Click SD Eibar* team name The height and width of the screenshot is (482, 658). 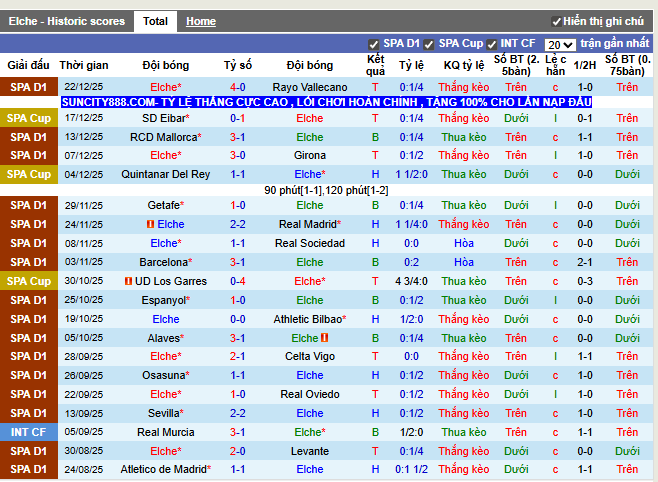(x=166, y=118)
